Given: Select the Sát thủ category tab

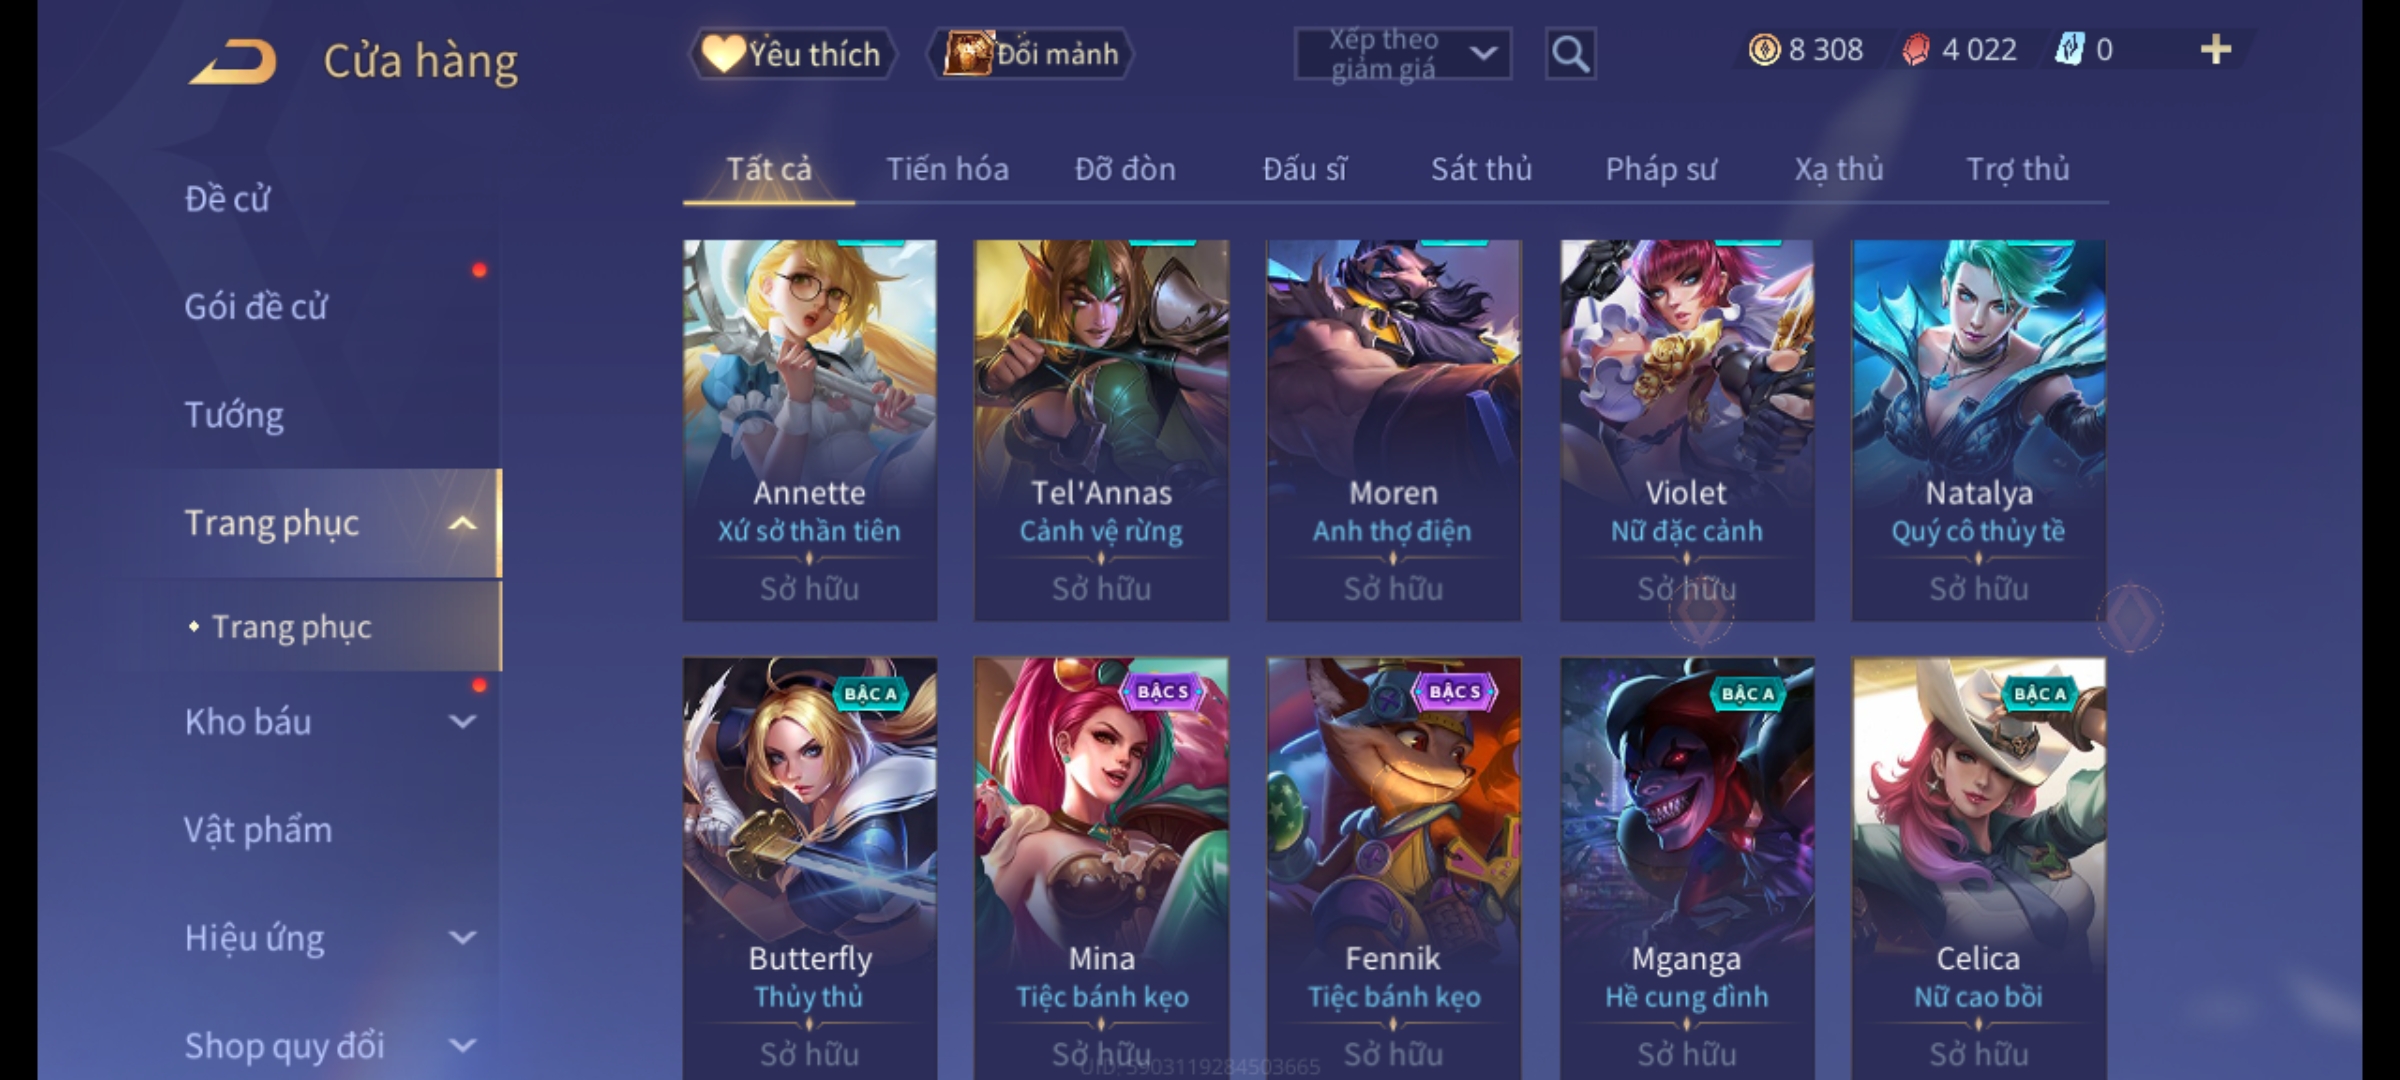Looking at the screenshot, I should tap(1481, 169).
